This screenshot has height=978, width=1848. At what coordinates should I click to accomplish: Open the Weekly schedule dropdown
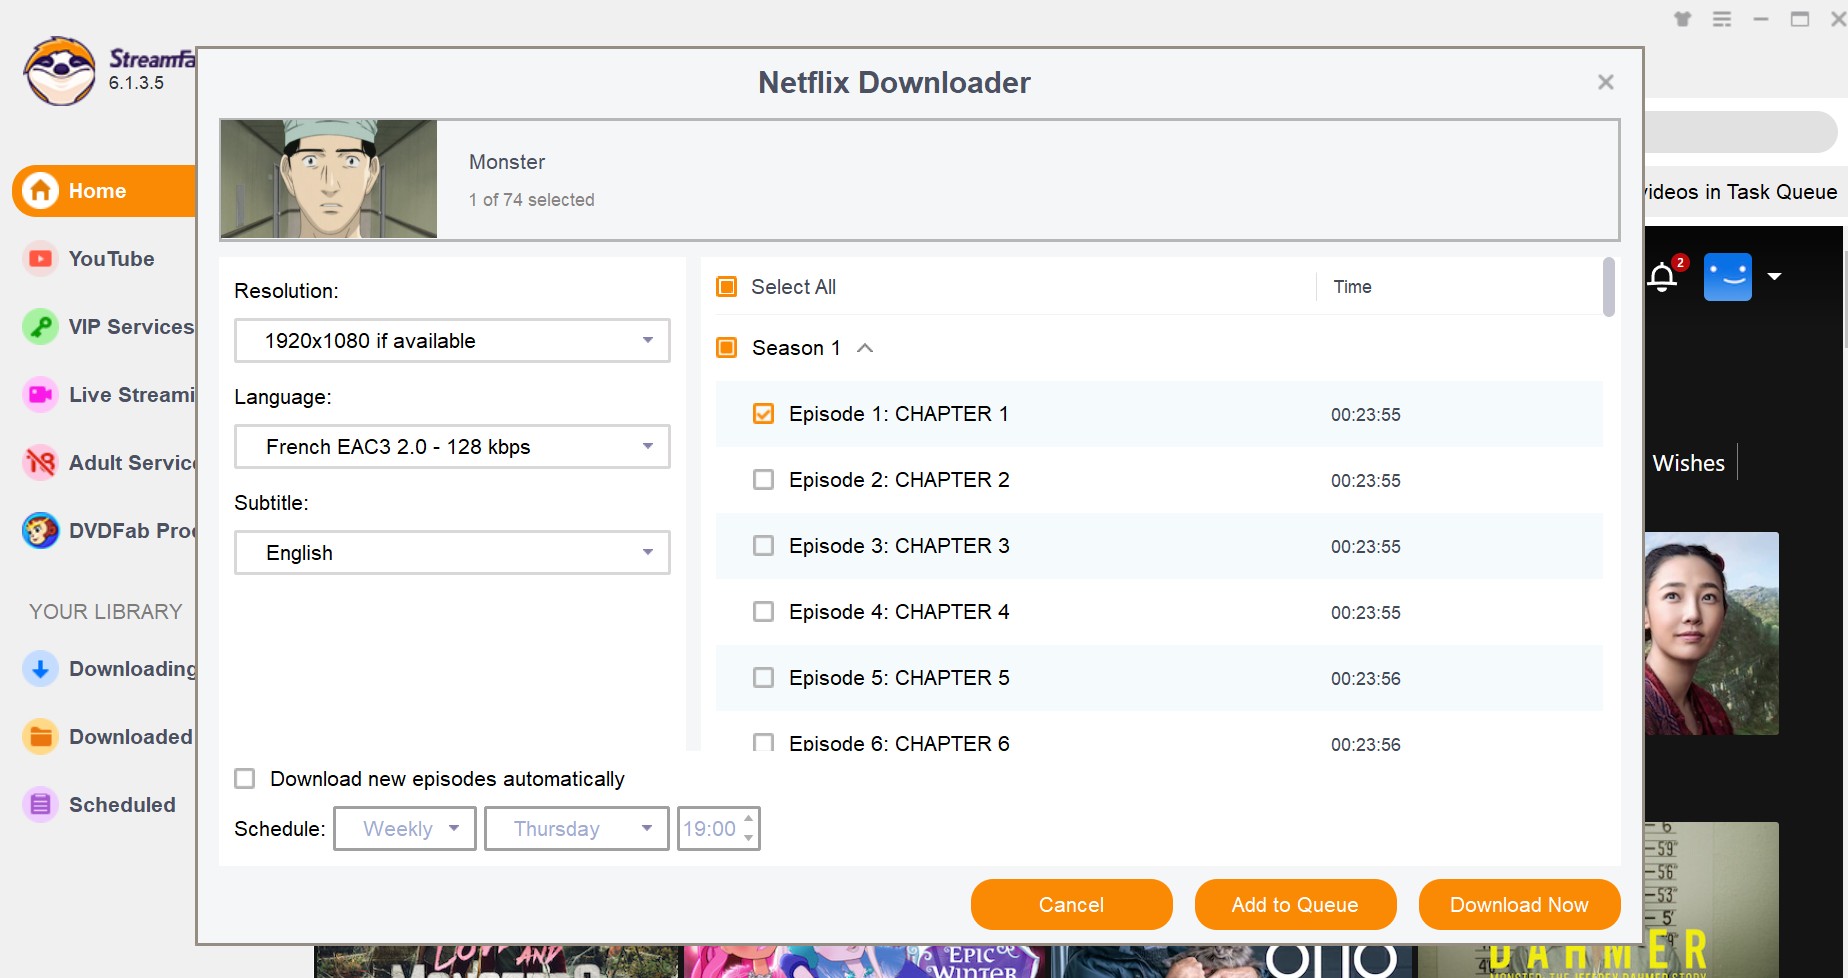click(x=405, y=829)
